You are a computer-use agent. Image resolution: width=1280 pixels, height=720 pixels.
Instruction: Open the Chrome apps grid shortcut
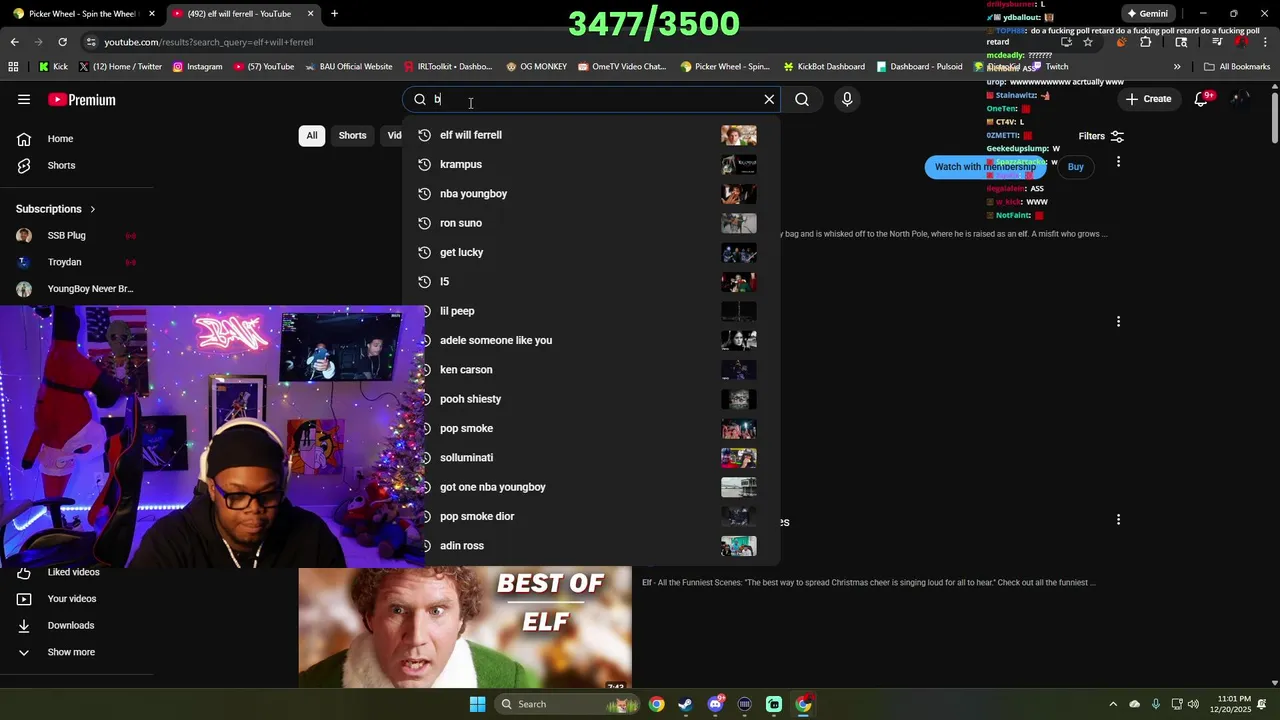click(13, 67)
